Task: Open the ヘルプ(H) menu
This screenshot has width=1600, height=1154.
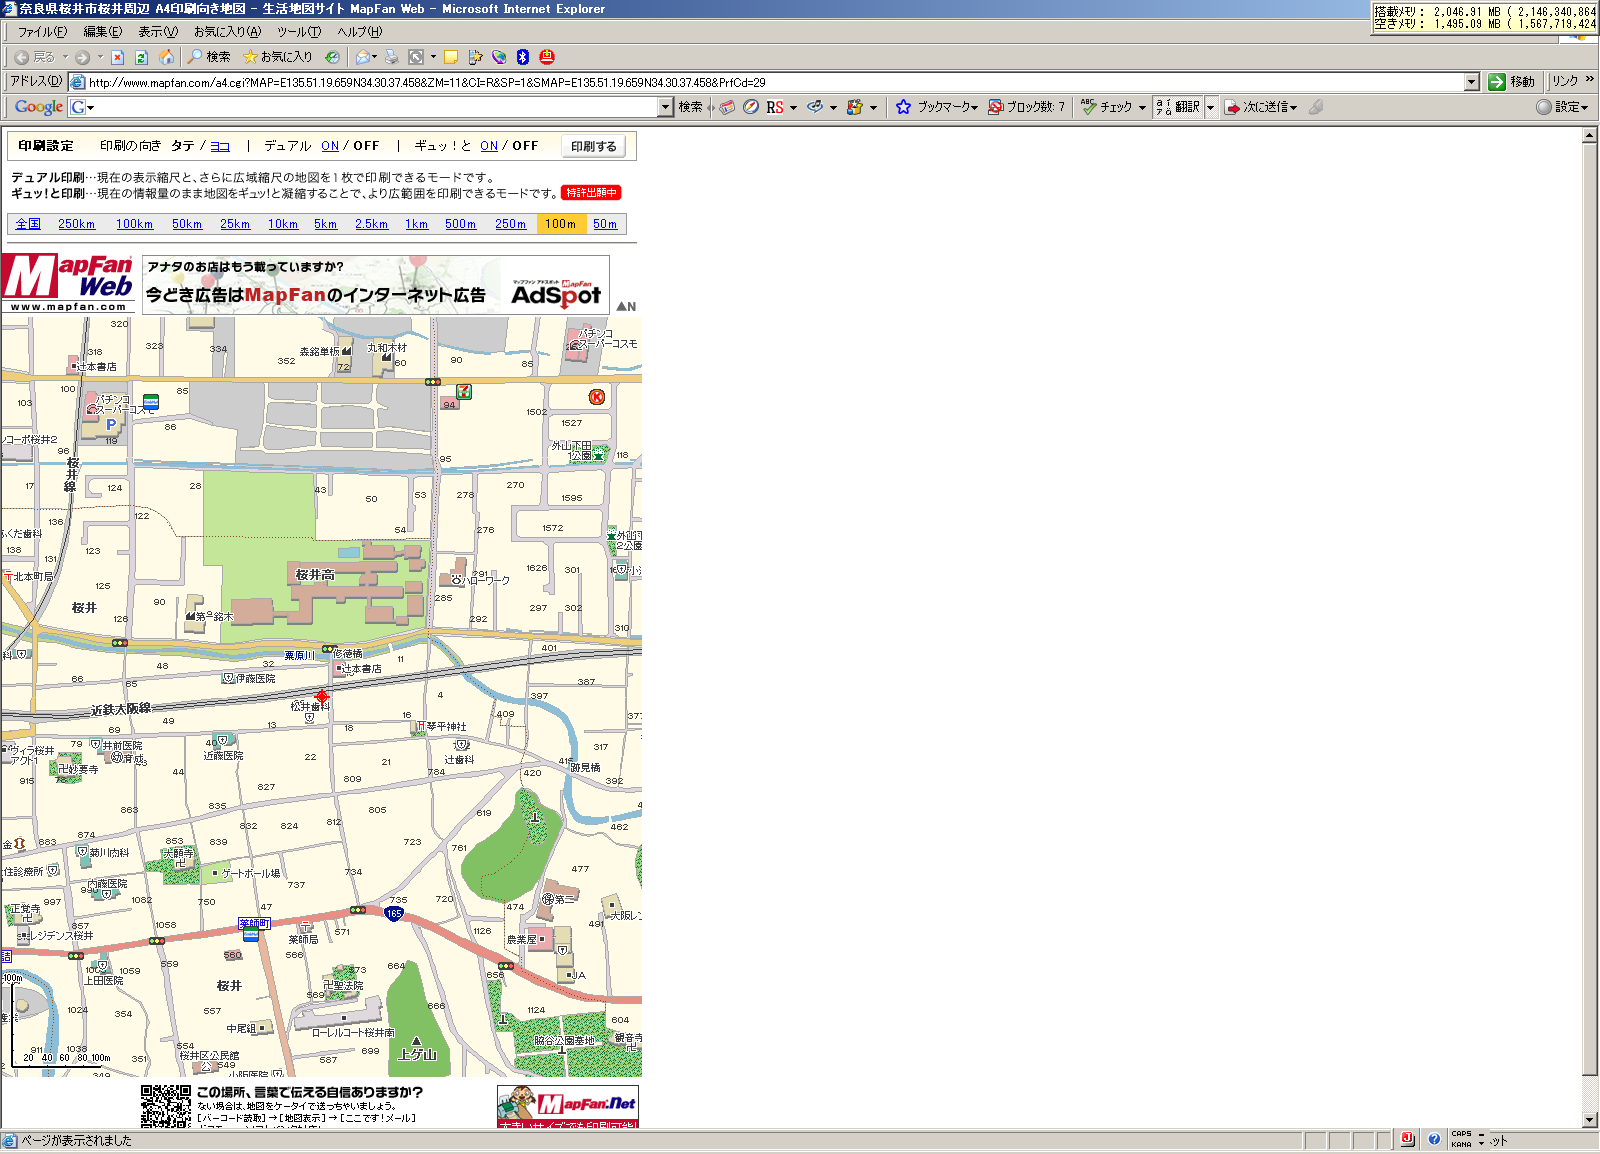Action: 360,32
